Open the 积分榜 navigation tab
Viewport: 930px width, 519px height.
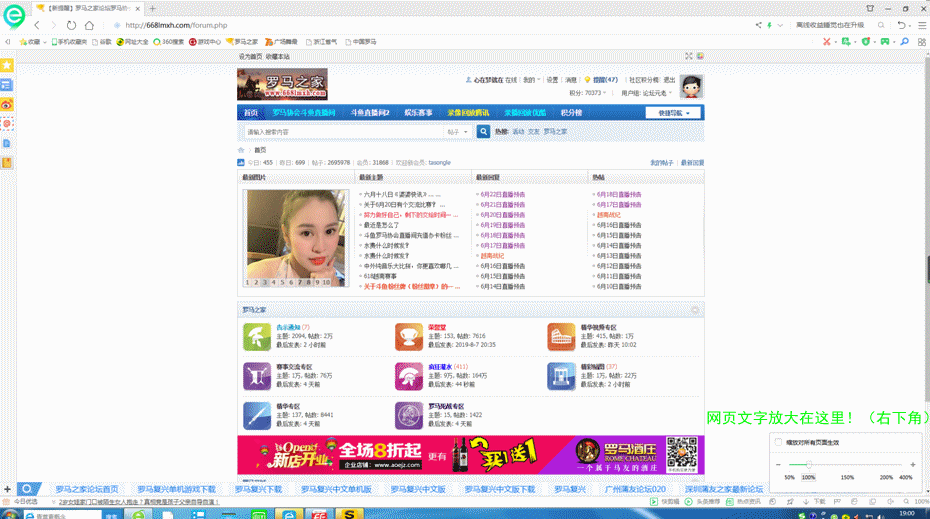click(x=572, y=113)
